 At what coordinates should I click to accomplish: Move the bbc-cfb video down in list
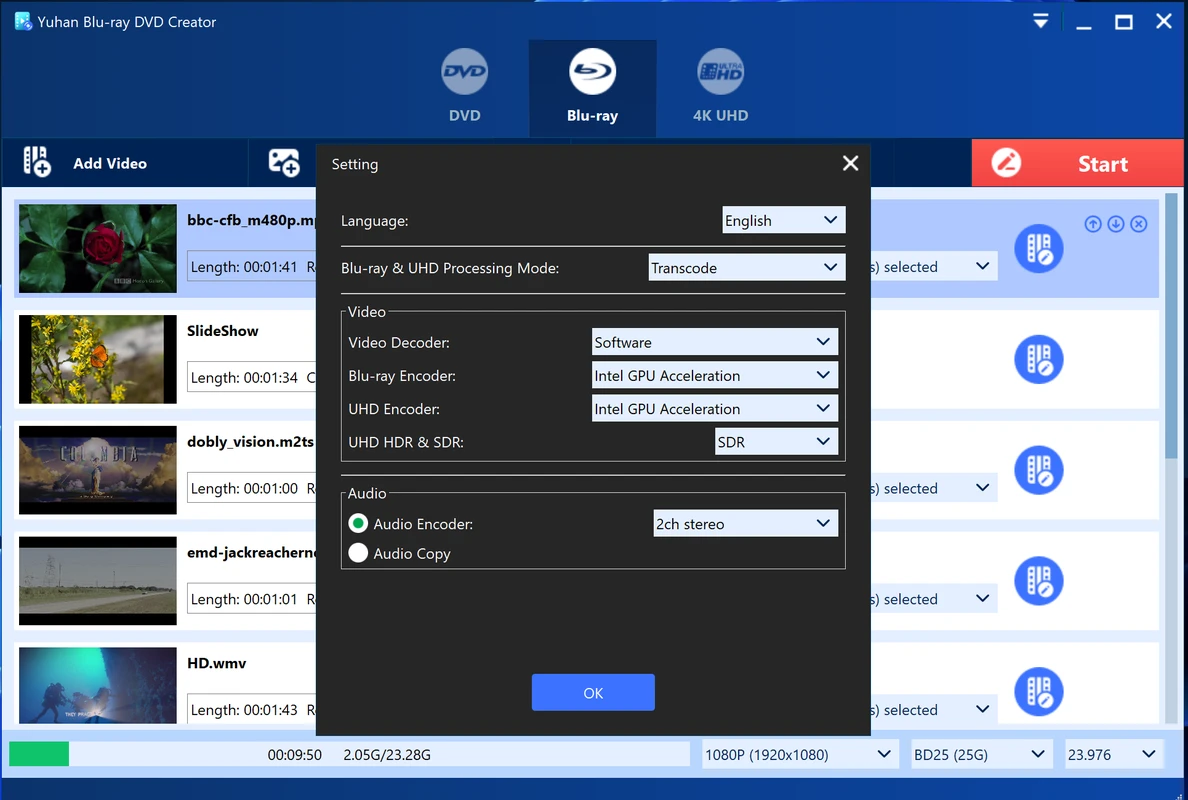point(1115,223)
